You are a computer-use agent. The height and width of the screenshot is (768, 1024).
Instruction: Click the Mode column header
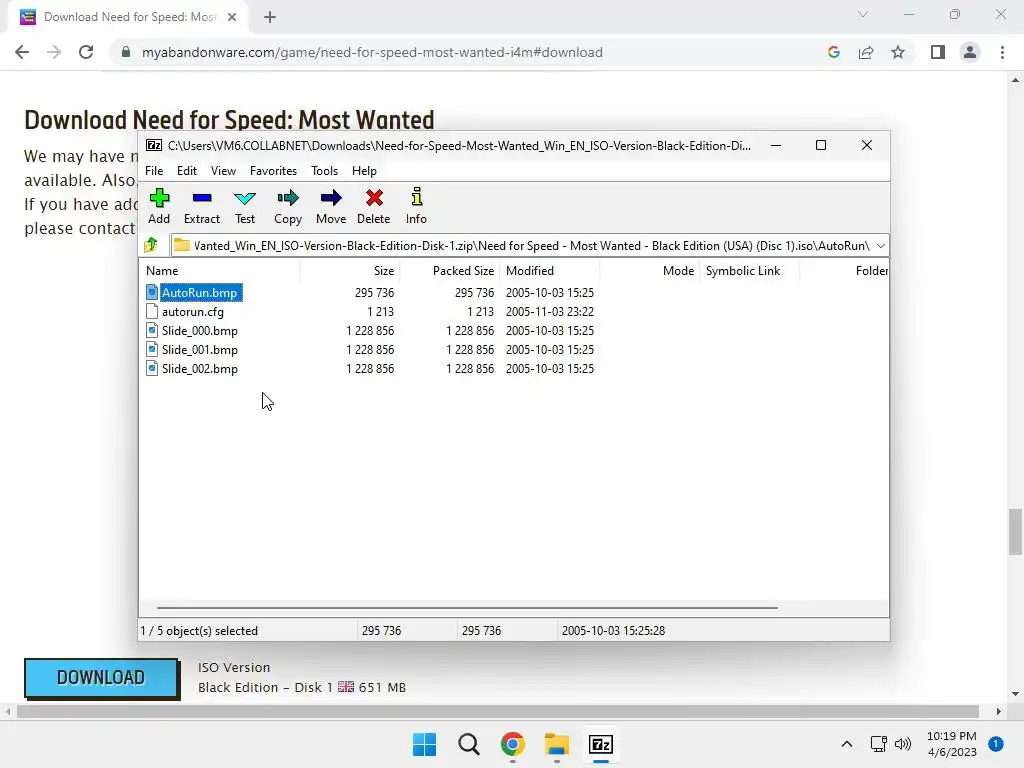tap(649, 270)
